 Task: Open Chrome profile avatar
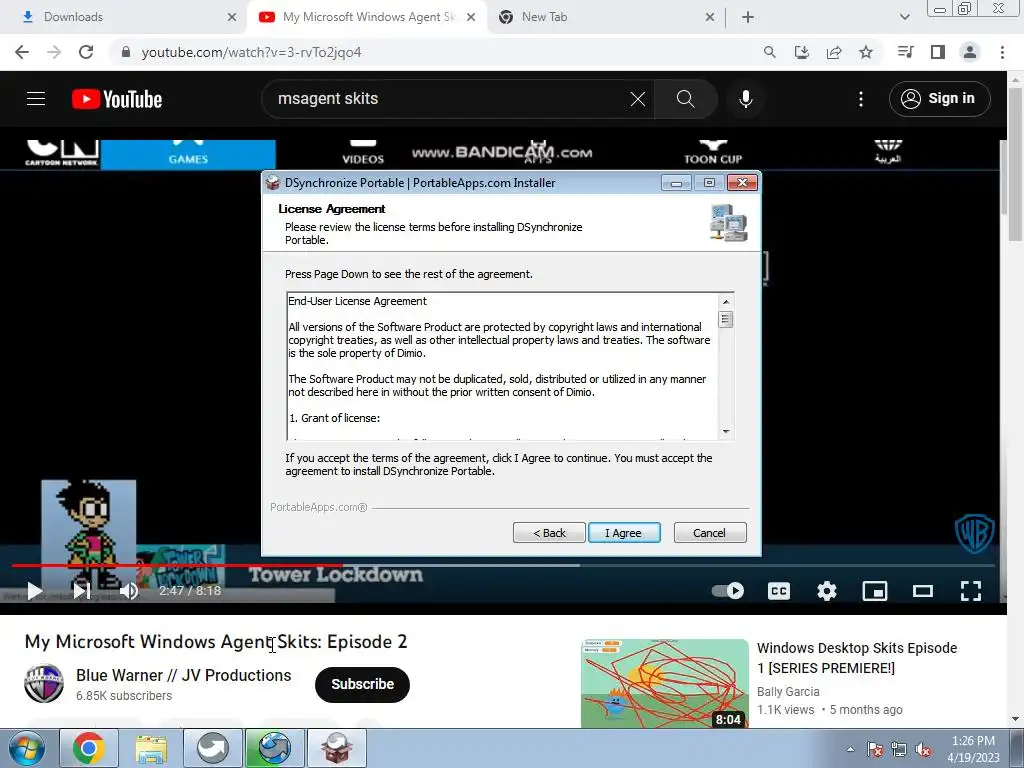click(970, 52)
